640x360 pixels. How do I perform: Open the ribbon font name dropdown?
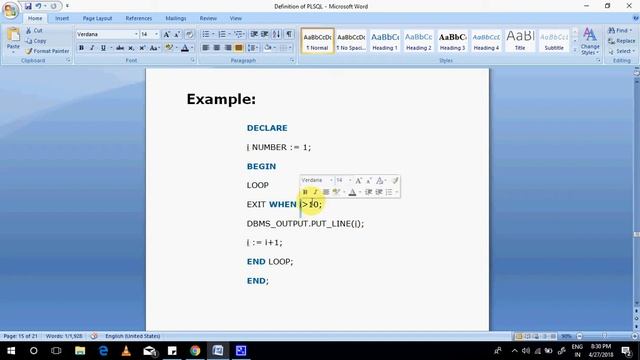click(x=136, y=34)
